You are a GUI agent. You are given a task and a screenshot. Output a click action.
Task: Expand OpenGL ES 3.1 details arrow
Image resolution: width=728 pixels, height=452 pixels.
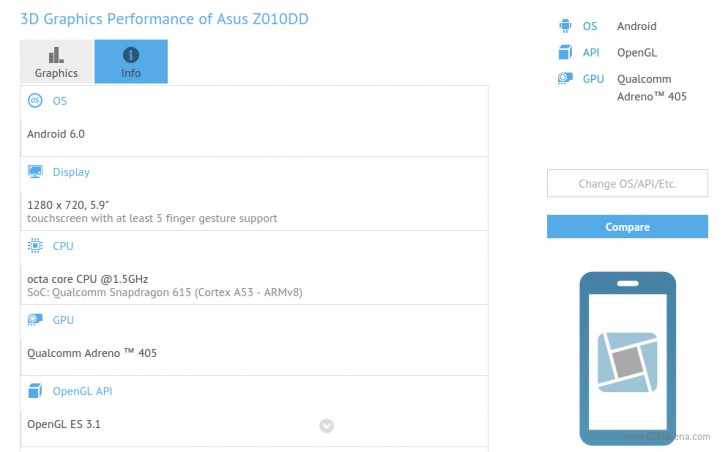[326, 426]
